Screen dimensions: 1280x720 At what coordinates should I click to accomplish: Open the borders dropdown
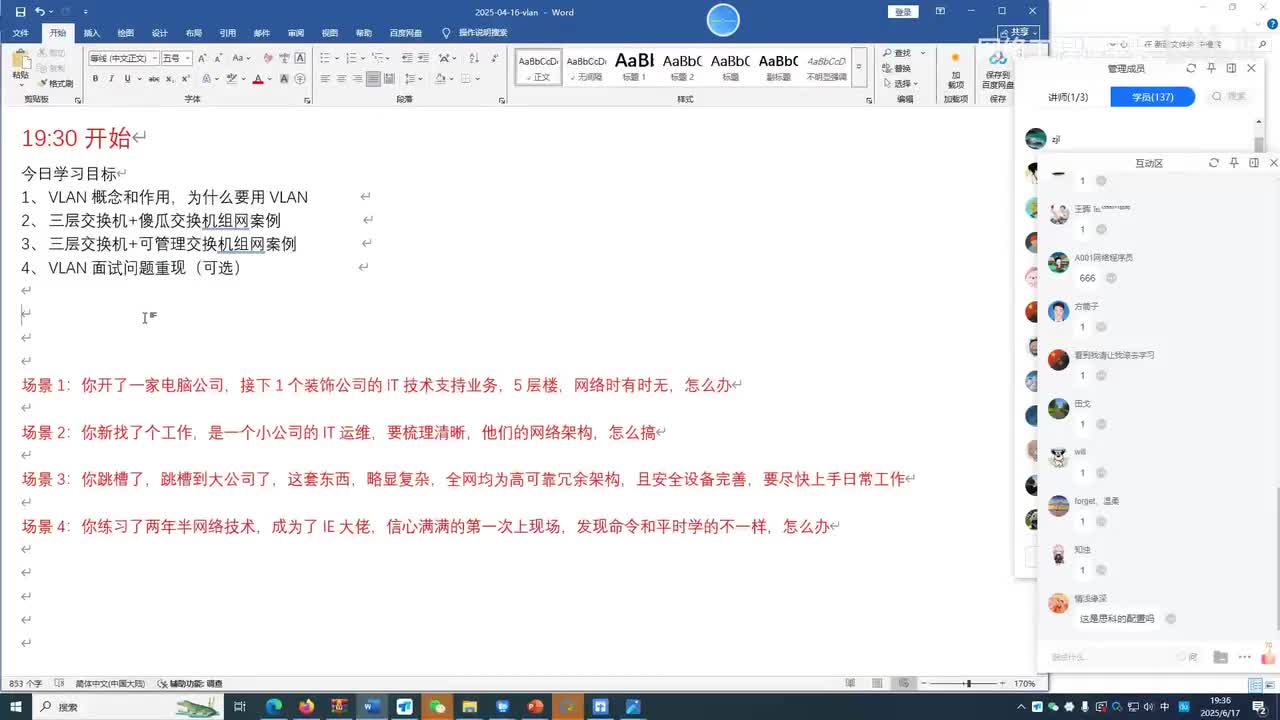coord(478,79)
